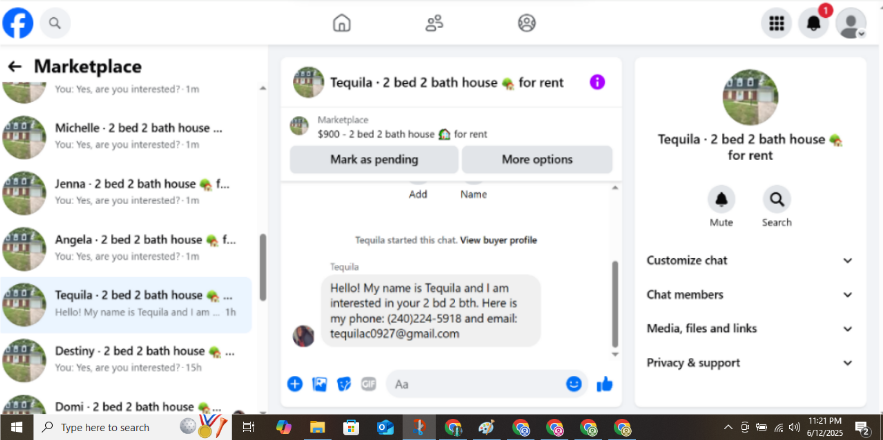Click the search magnifier beside the Facebook logo
Viewport: 883px width, 440px height.
pyautogui.click(x=55, y=23)
